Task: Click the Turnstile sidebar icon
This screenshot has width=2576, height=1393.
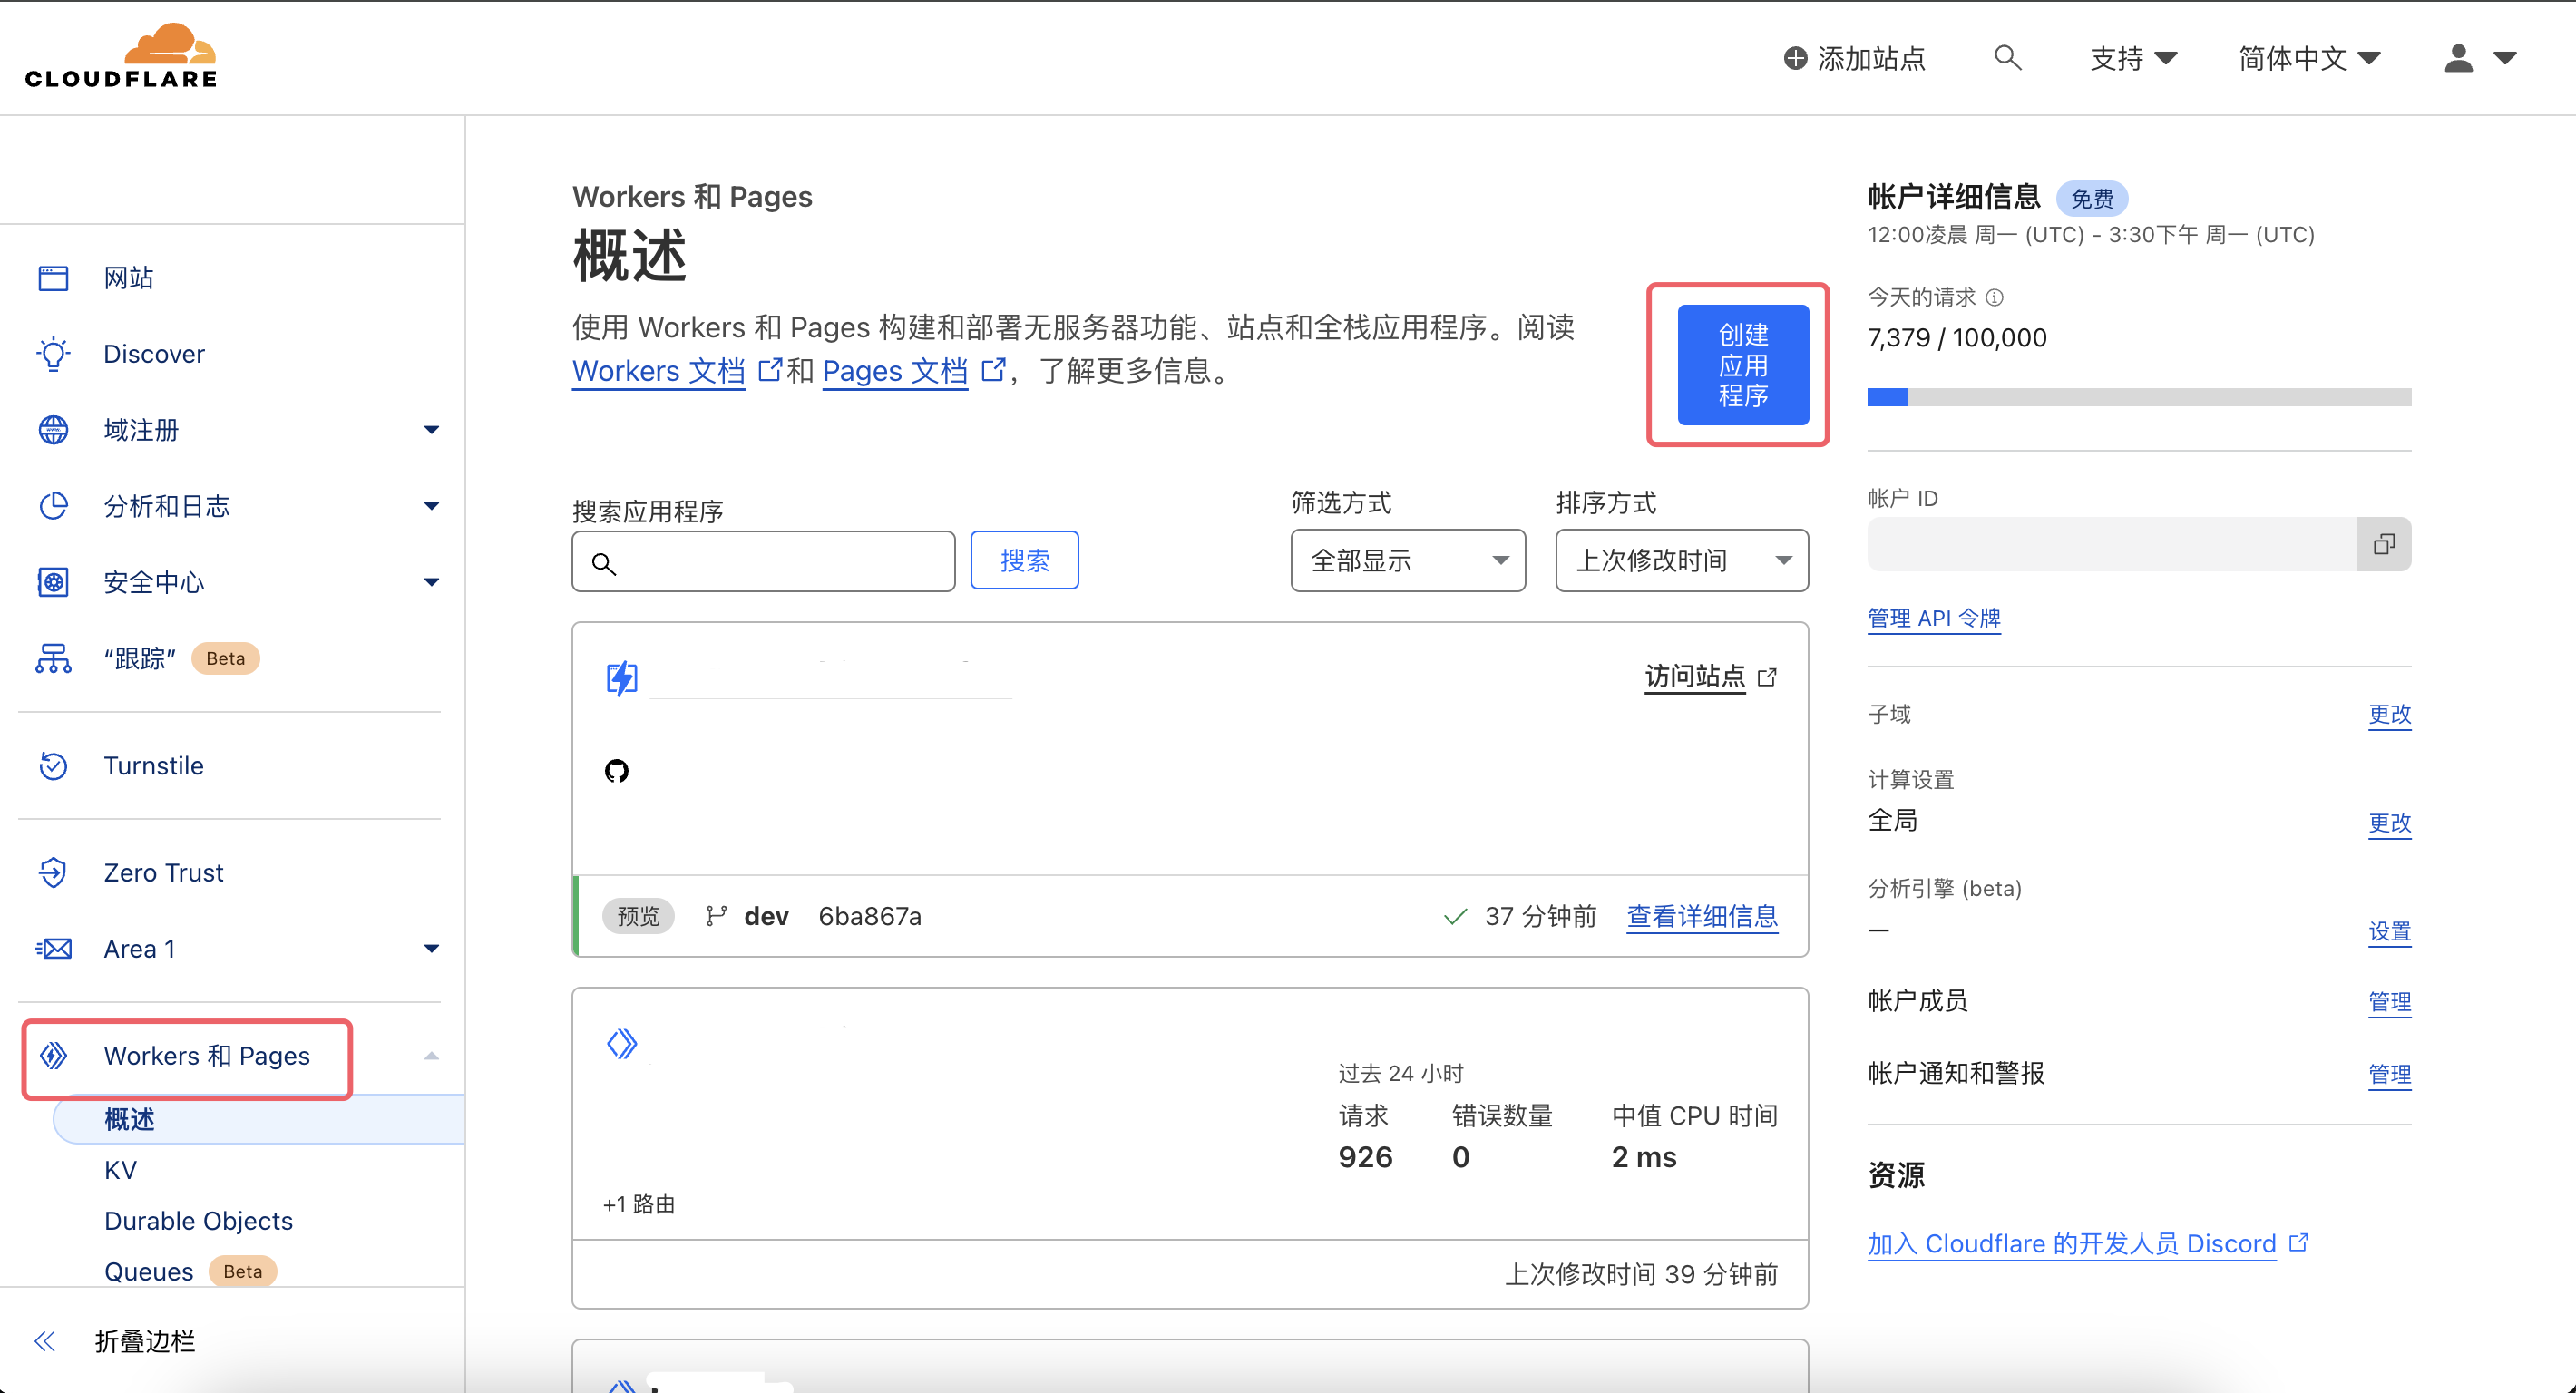Action: (53, 766)
